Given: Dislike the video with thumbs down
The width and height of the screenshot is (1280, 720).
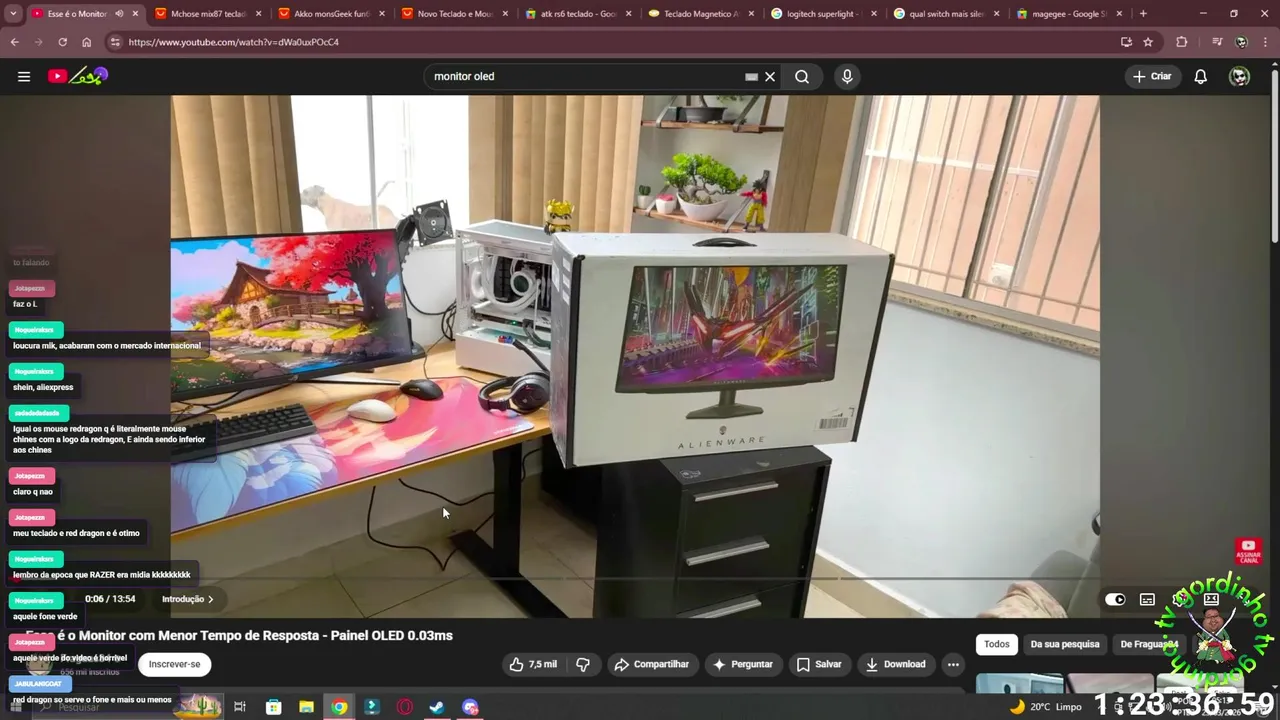Looking at the screenshot, I should [x=583, y=664].
